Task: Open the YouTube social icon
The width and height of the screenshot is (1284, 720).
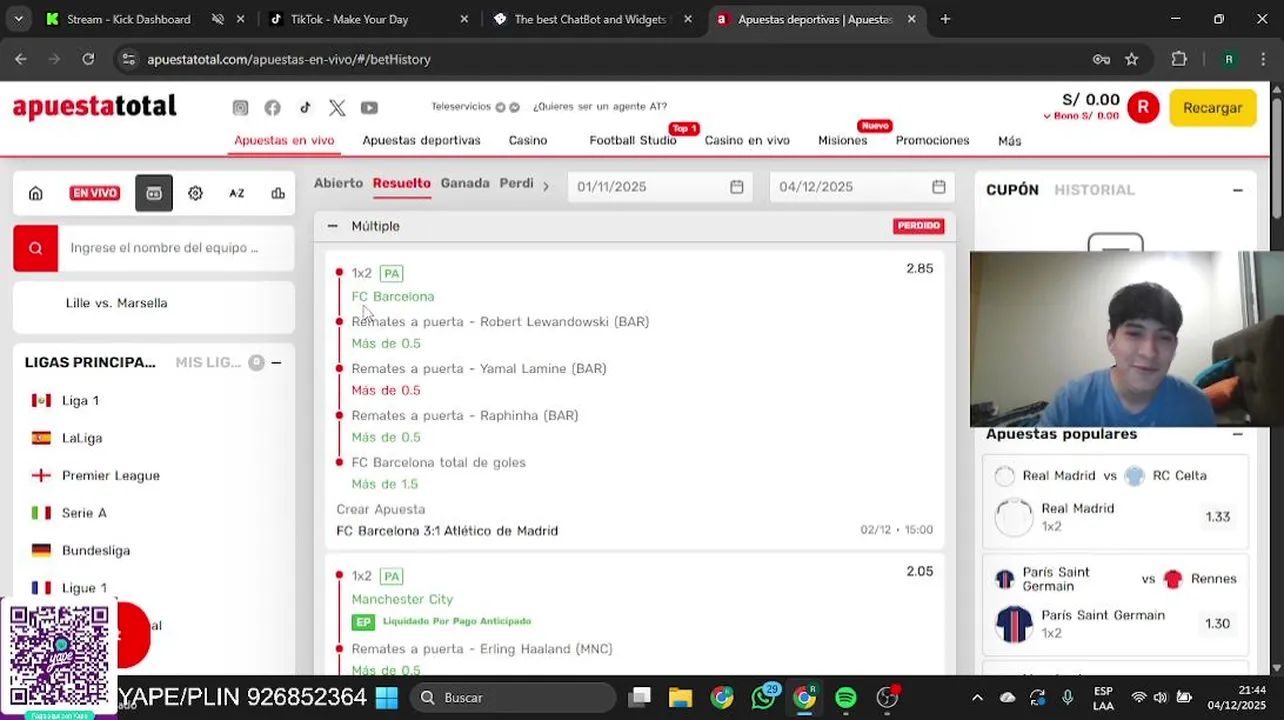Action: pos(369,108)
